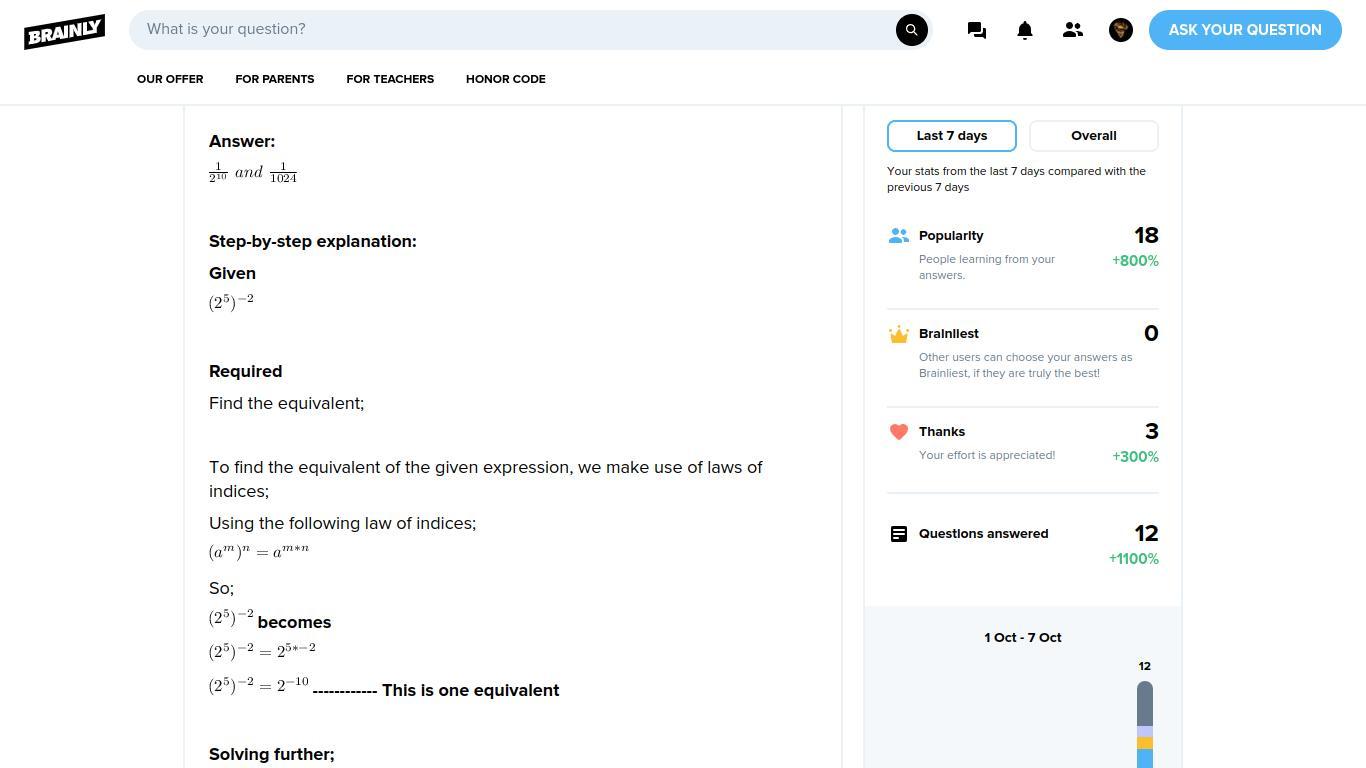Click the Popularity stat value 18
The width and height of the screenshot is (1366, 768).
(x=1146, y=236)
